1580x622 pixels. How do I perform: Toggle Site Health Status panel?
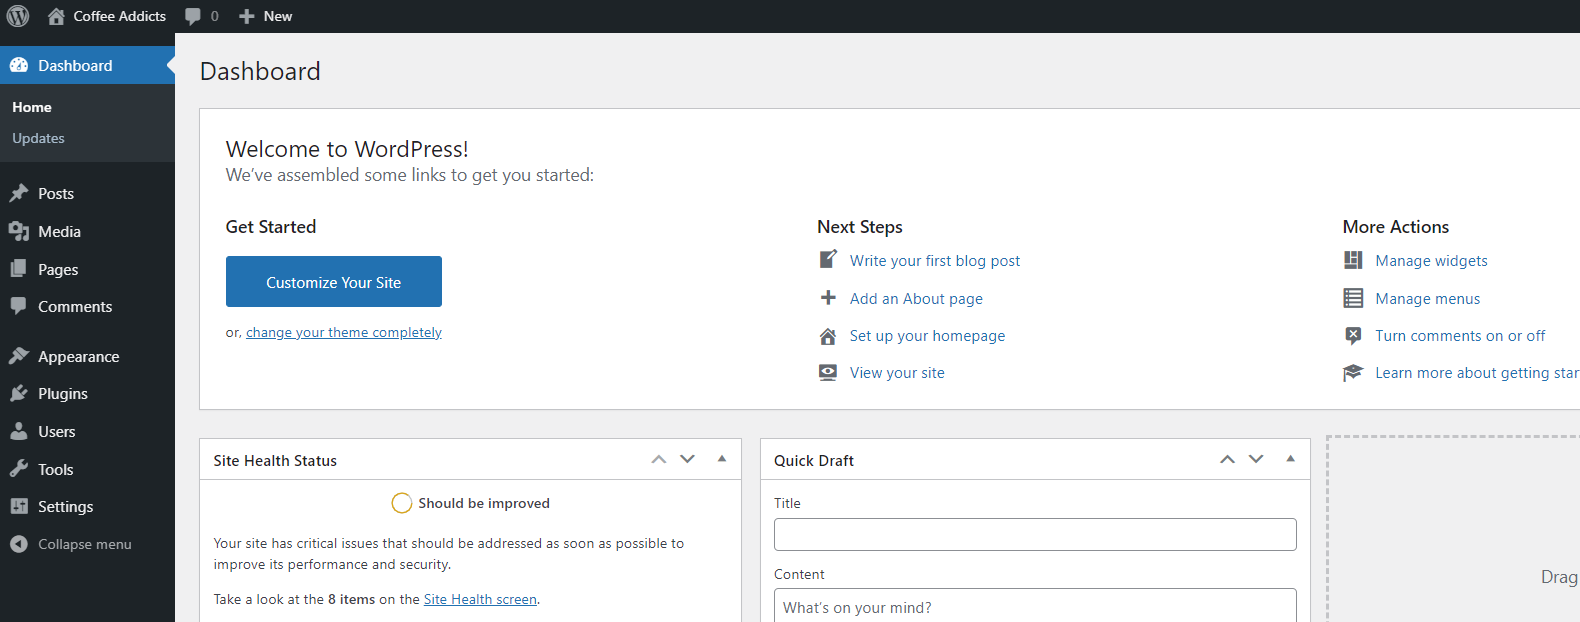[x=722, y=459]
